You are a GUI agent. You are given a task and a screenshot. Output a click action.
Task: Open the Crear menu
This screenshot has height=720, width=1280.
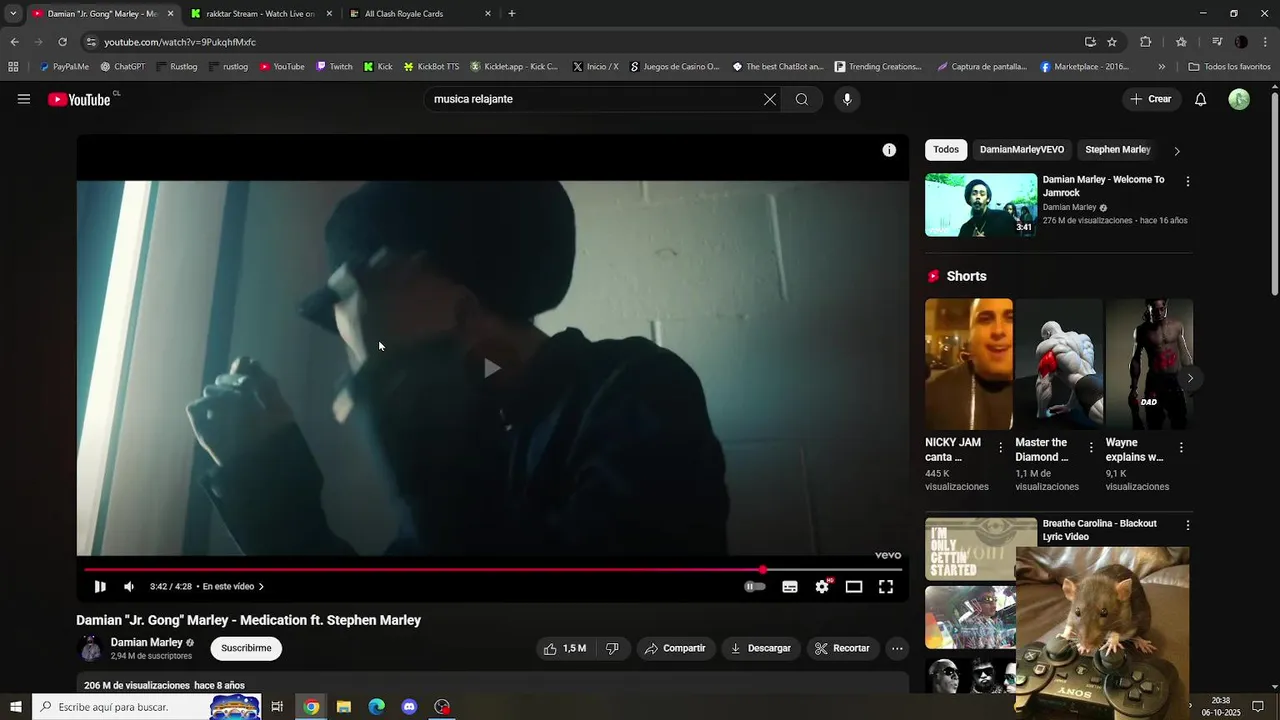click(x=1151, y=99)
